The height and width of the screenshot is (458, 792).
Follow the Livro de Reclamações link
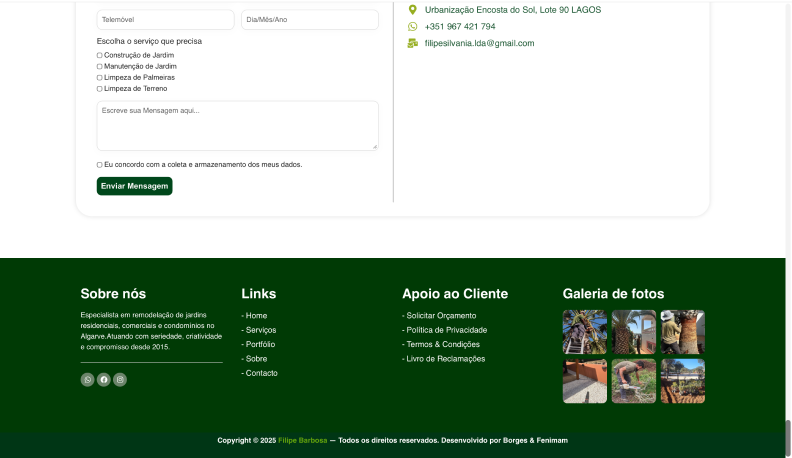445,358
